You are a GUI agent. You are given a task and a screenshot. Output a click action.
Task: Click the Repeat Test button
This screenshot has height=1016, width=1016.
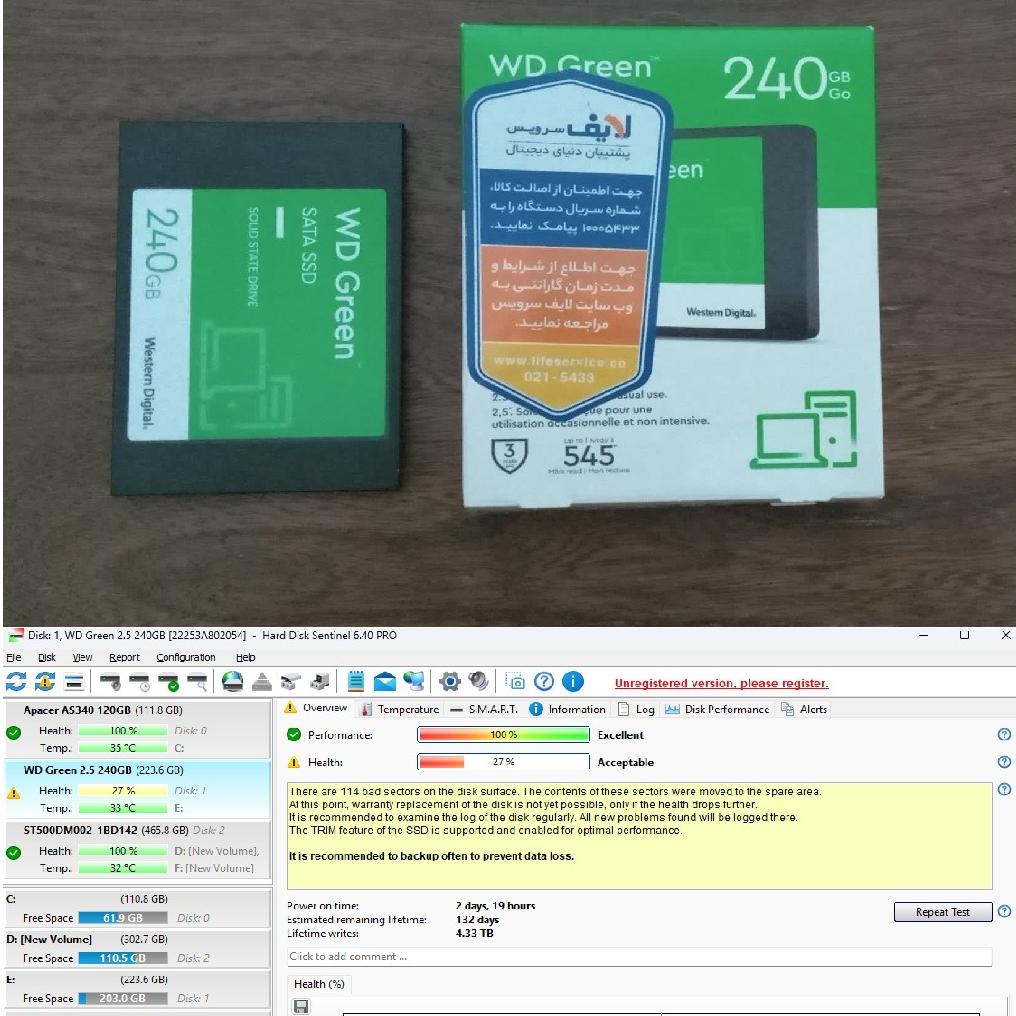(x=943, y=912)
